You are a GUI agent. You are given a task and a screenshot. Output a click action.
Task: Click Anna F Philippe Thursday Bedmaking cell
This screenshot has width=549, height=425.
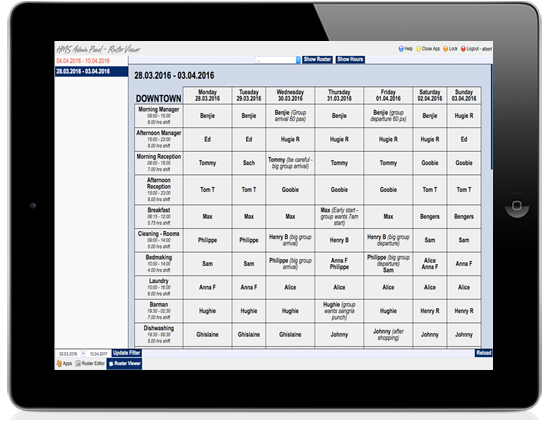point(339,263)
